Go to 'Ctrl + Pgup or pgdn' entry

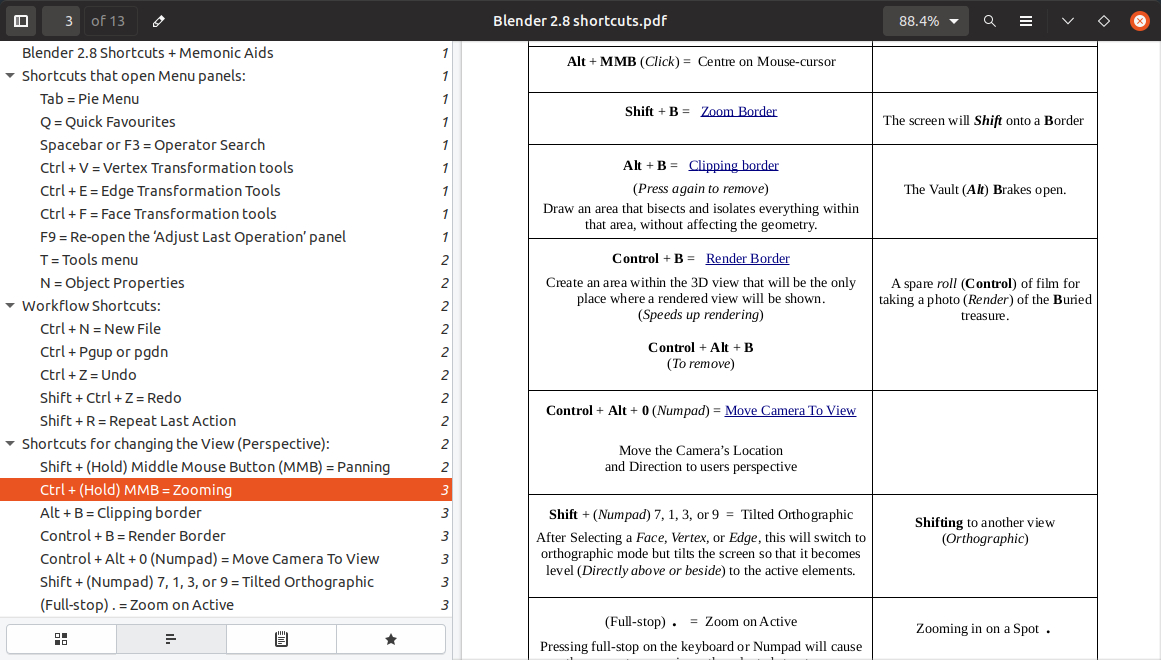coord(226,351)
